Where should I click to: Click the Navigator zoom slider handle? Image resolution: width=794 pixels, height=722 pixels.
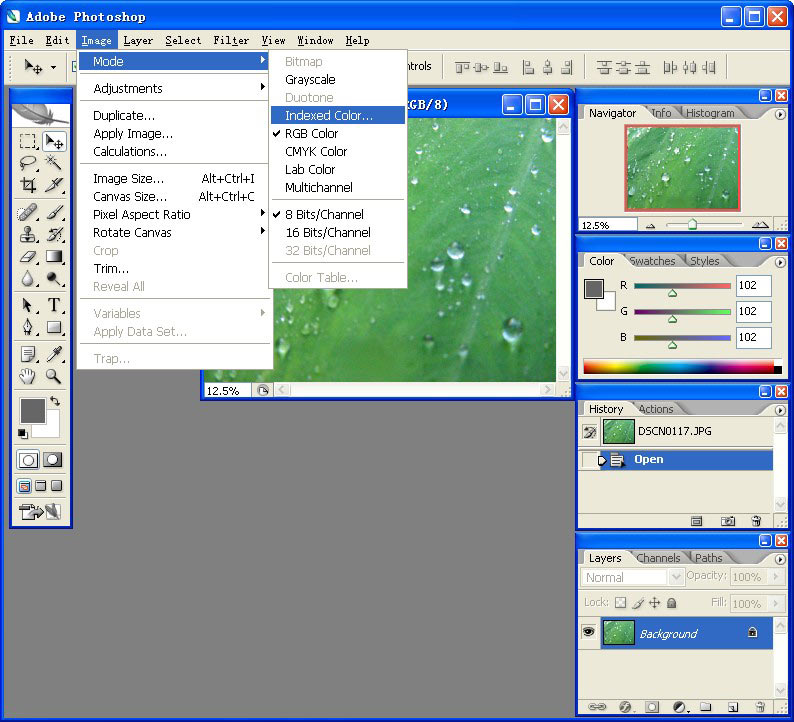[x=692, y=224]
